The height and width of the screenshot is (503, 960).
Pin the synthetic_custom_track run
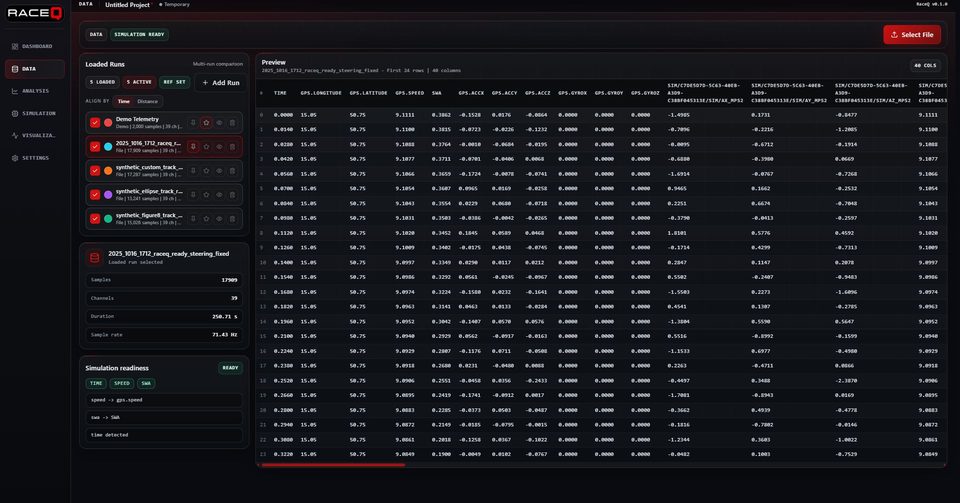(193, 171)
